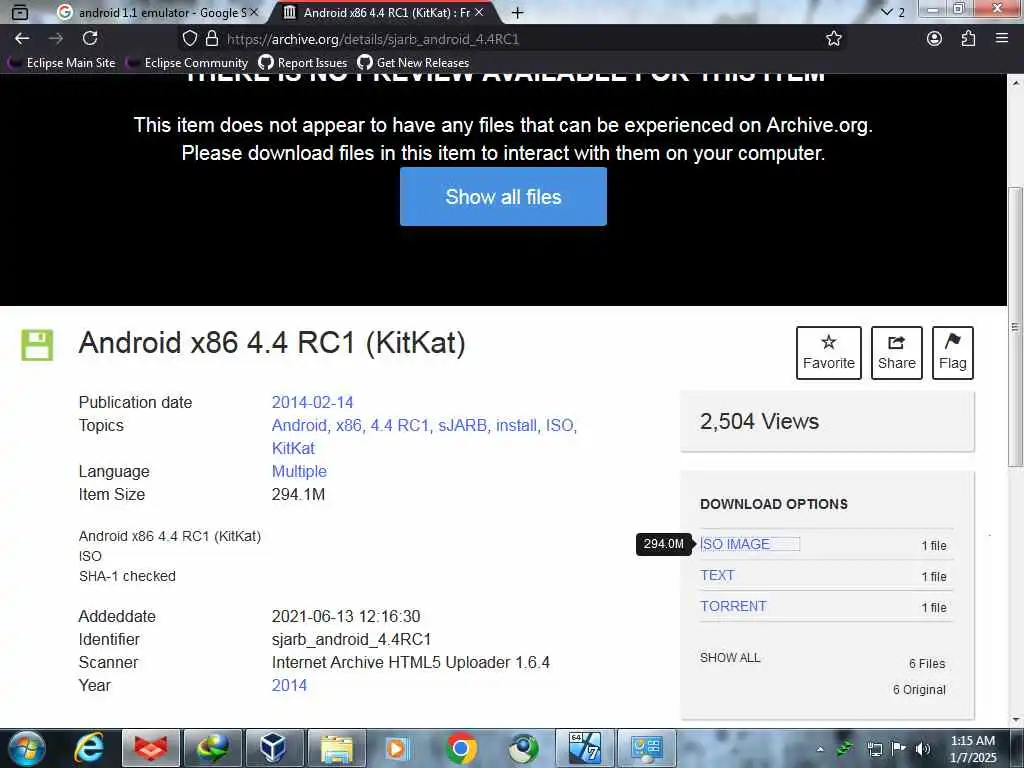The image size is (1024, 768).
Task: Click the Show all files button
Action: pos(504,197)
